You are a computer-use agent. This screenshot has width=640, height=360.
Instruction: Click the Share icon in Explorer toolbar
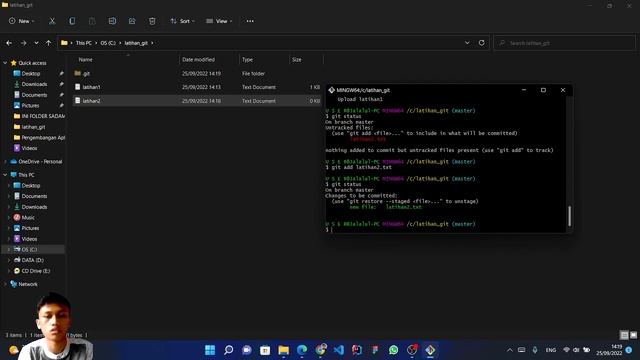[x=132, y=21]
